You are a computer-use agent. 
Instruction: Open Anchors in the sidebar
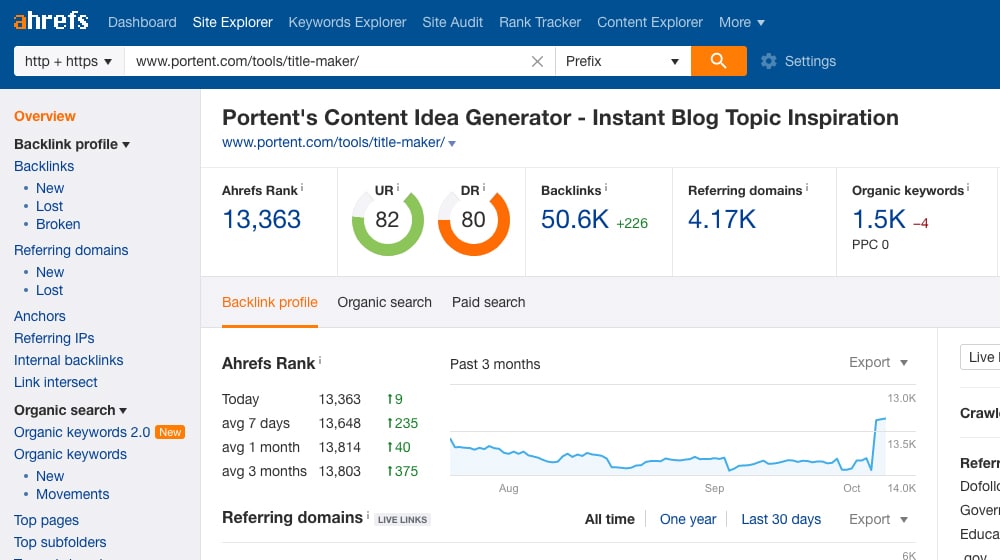[x=40, y=316]
